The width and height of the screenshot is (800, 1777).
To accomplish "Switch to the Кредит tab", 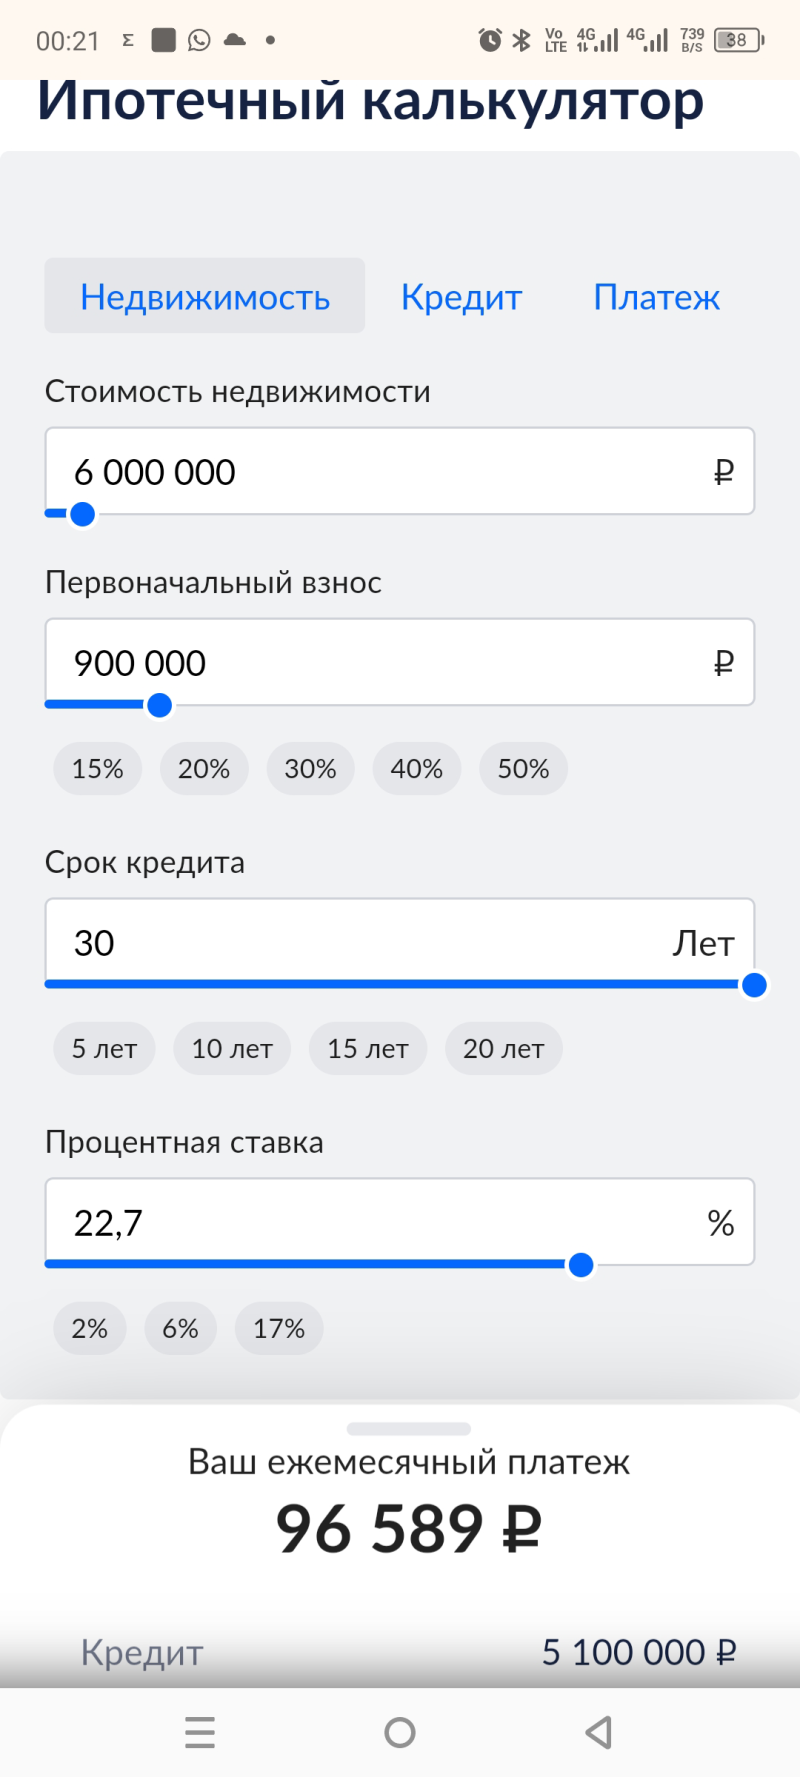I will tap(461, 297).
